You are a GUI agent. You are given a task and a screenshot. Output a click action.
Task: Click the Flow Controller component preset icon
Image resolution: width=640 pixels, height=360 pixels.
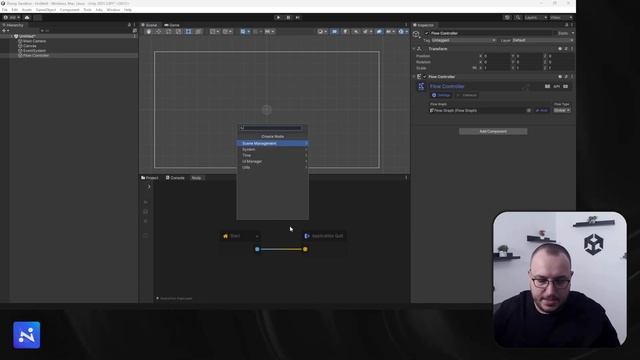tap(566, 77)
